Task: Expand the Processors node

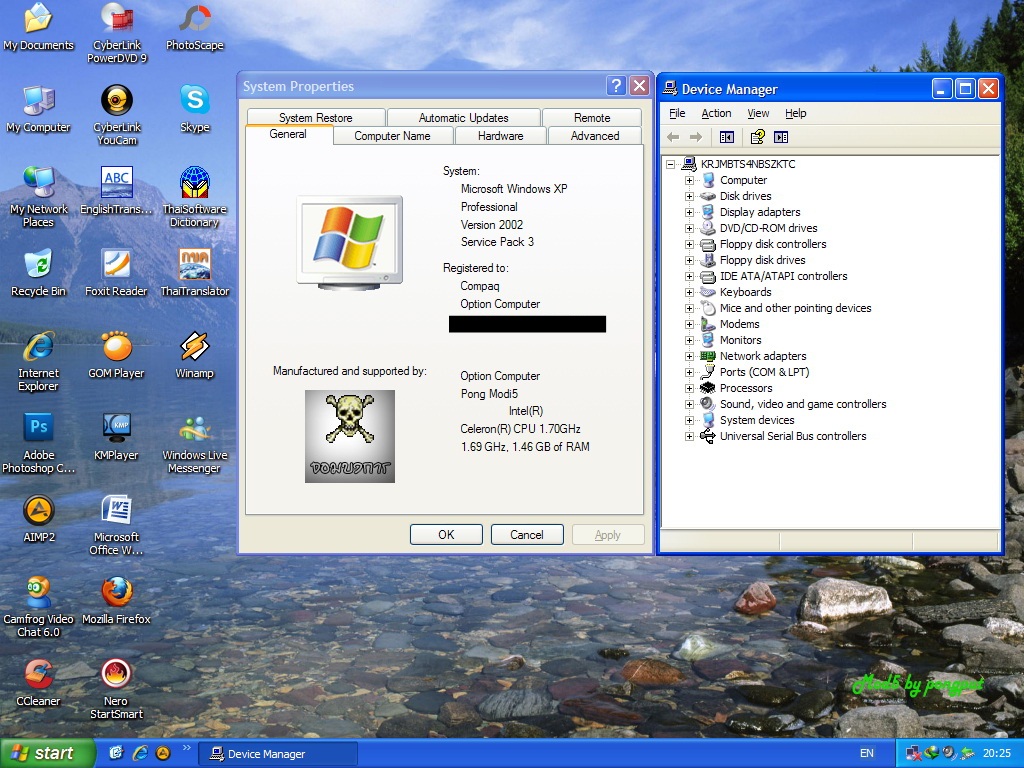Action: 689,389
